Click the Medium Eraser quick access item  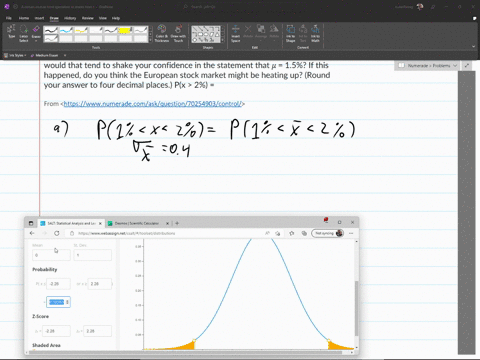tap(44, 55)
